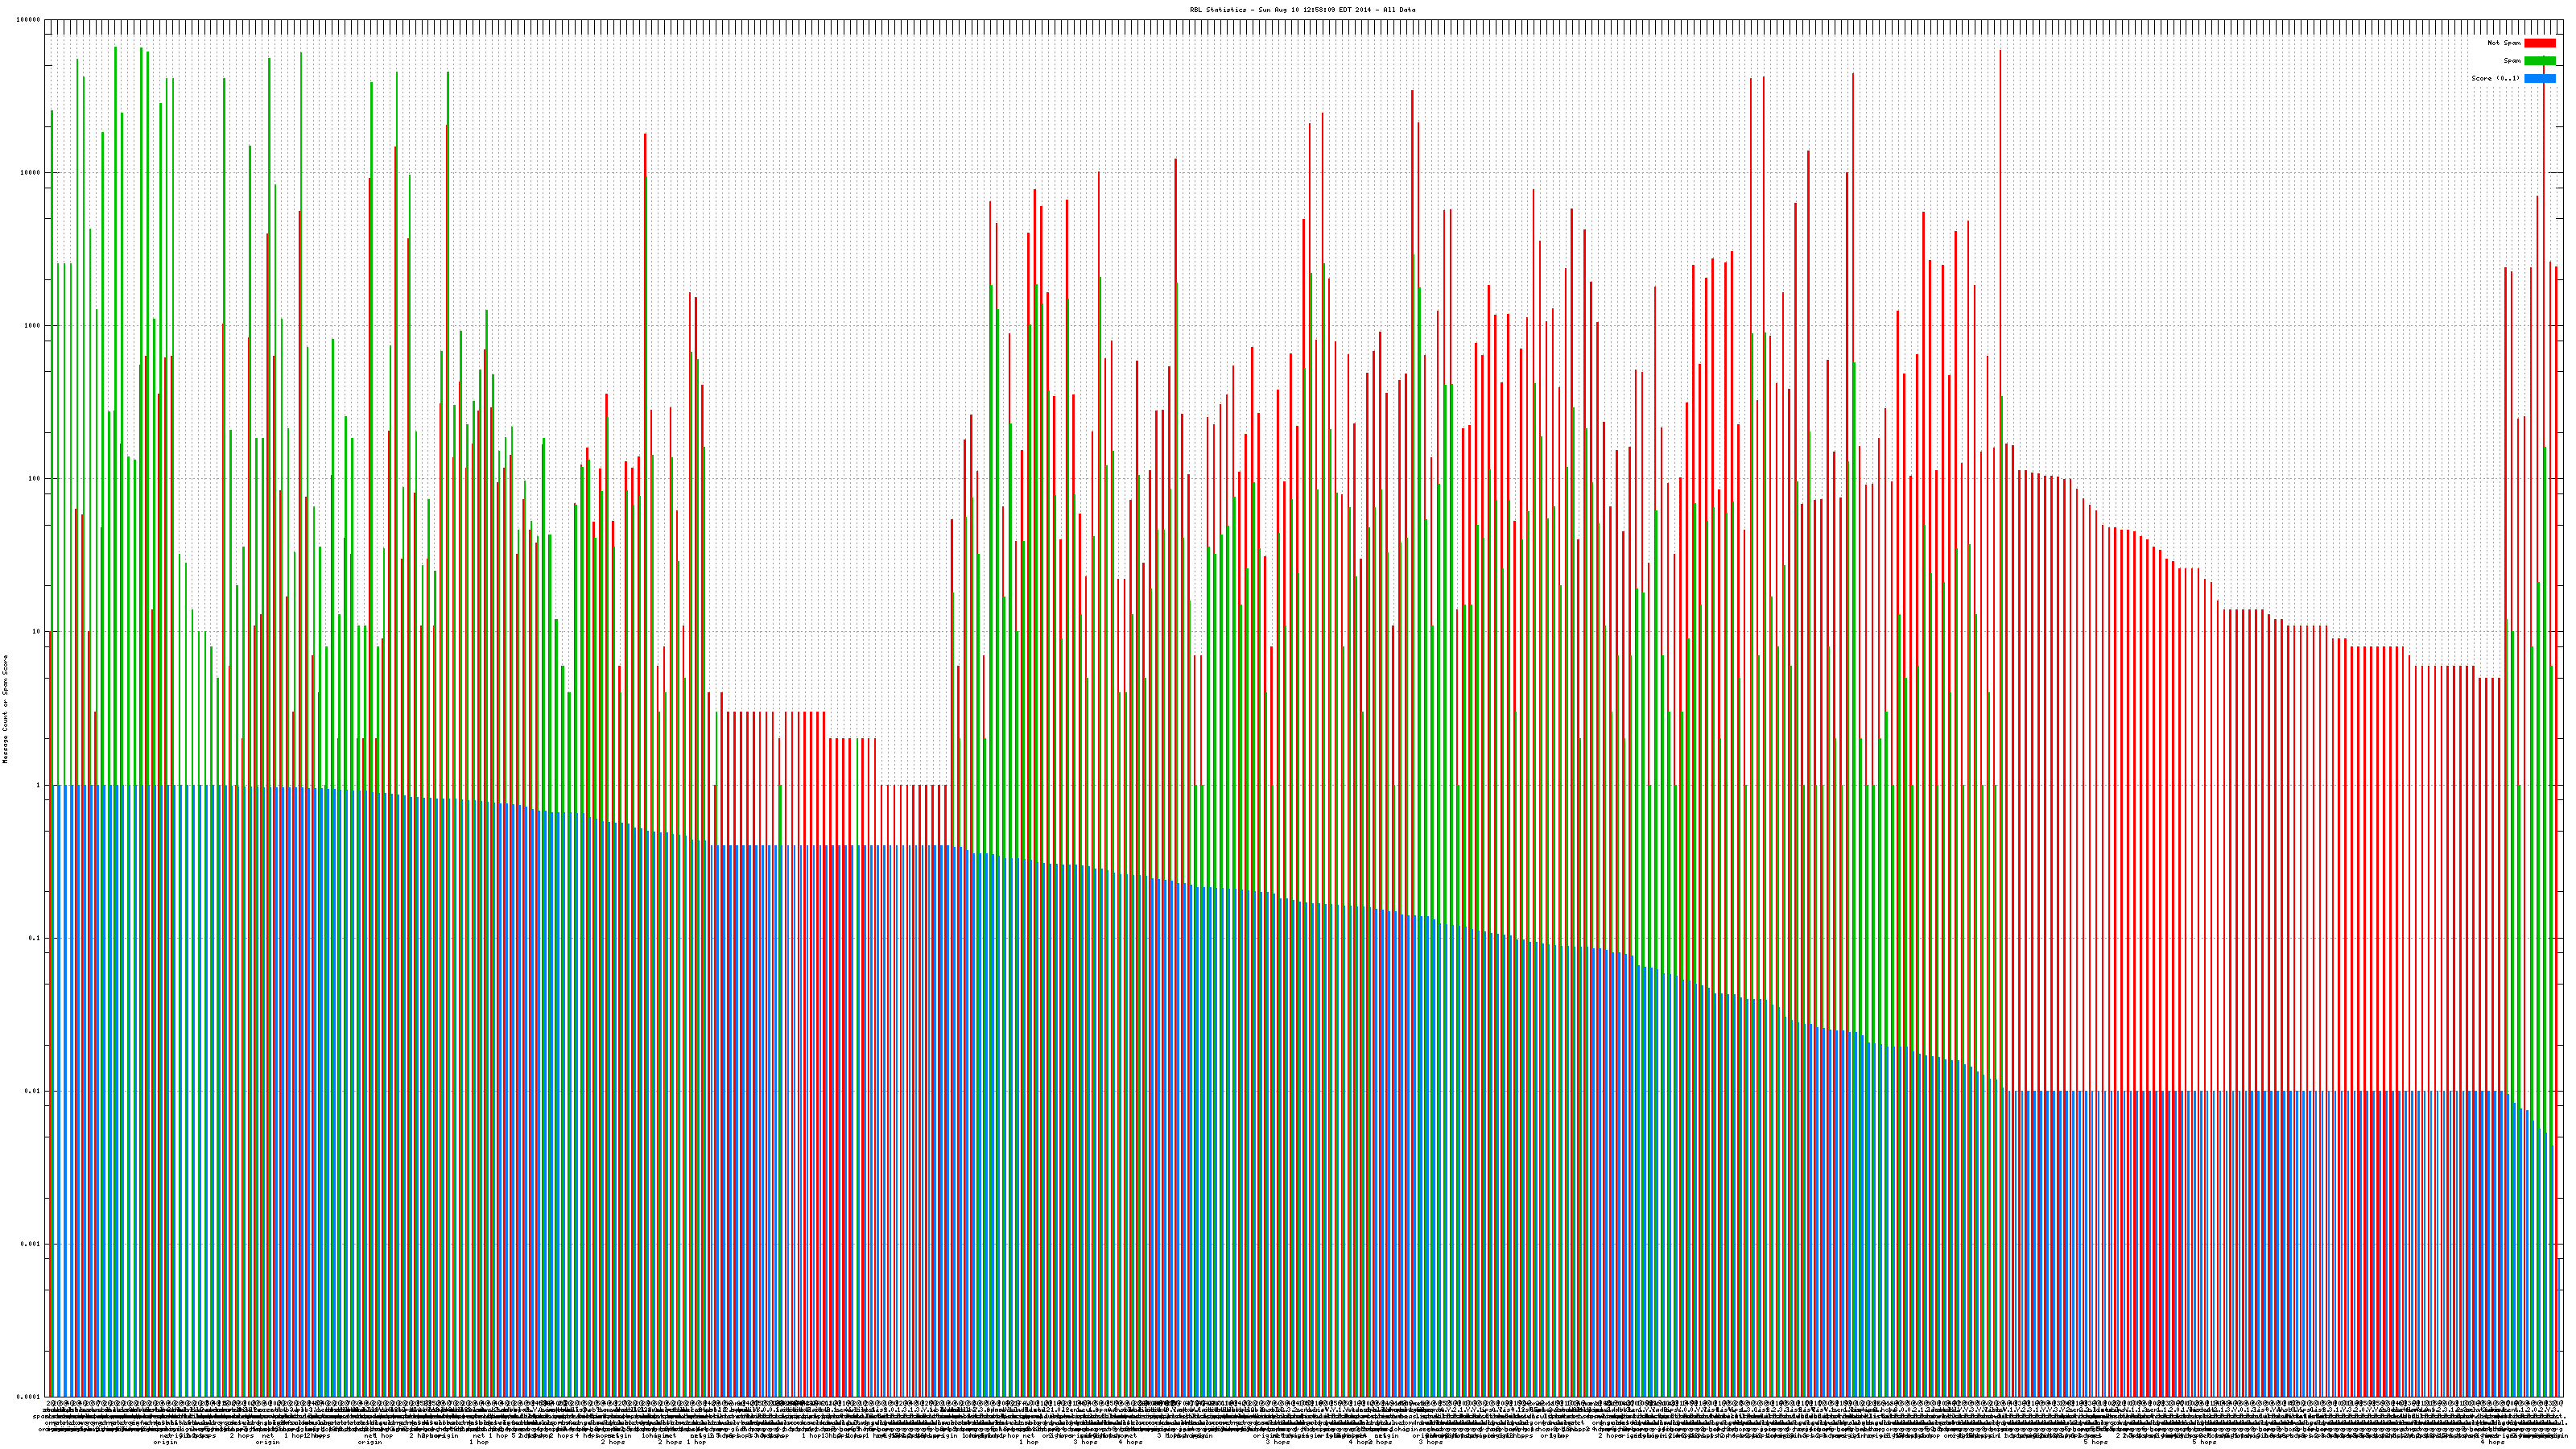The height and width of the screenshot is (1449, 2576).
Task: Click the 10 y-axis tick label
Action: coord(37,632)
